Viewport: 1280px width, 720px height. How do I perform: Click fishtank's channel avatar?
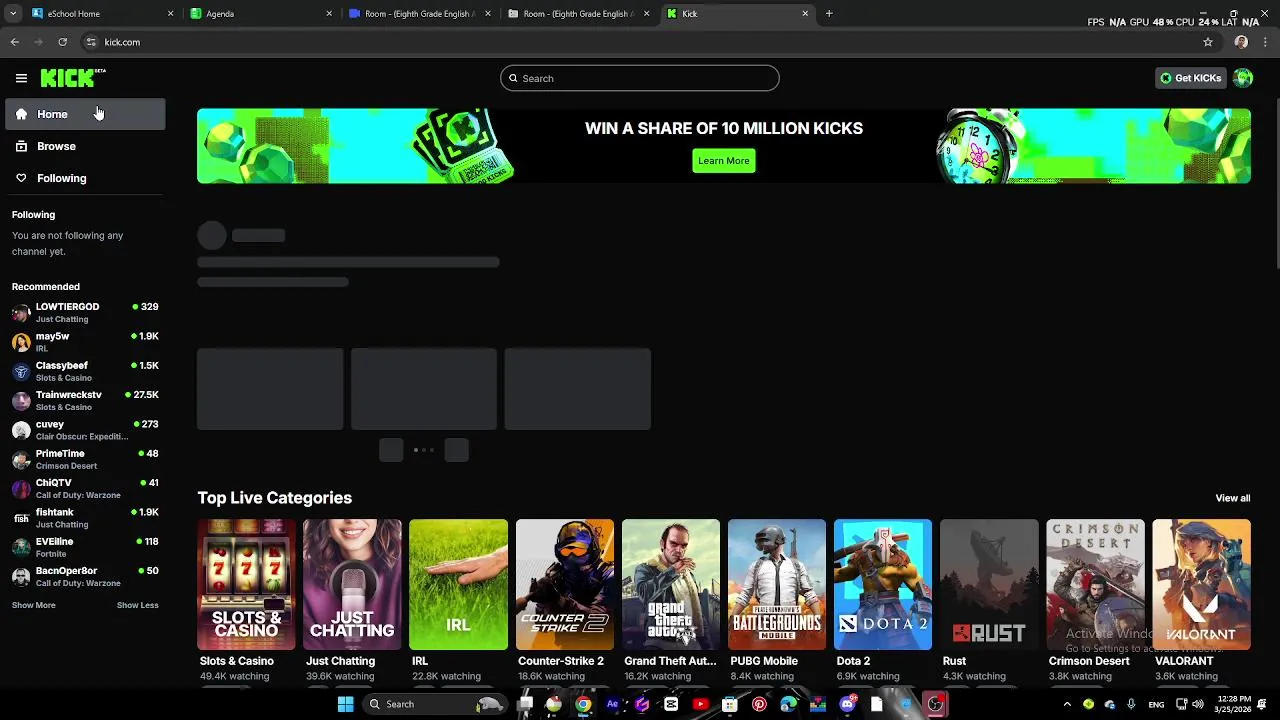(x=21, y=518)
